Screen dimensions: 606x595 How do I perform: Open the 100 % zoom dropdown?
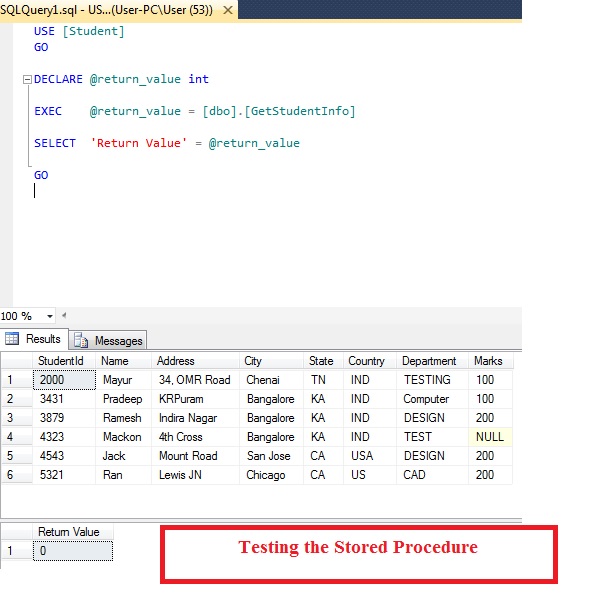(50, 316)
